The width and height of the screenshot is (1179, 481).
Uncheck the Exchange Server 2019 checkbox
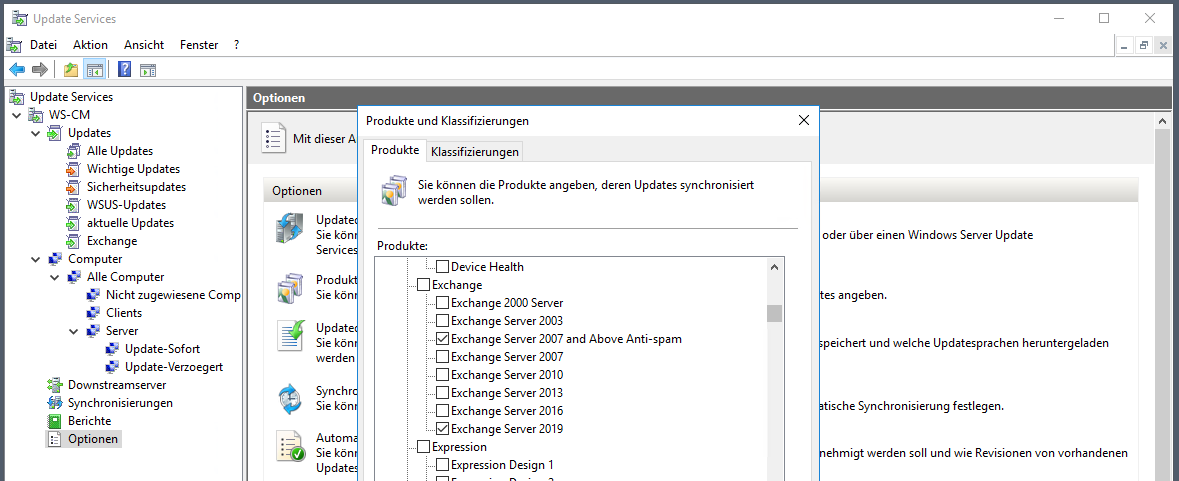442,429
